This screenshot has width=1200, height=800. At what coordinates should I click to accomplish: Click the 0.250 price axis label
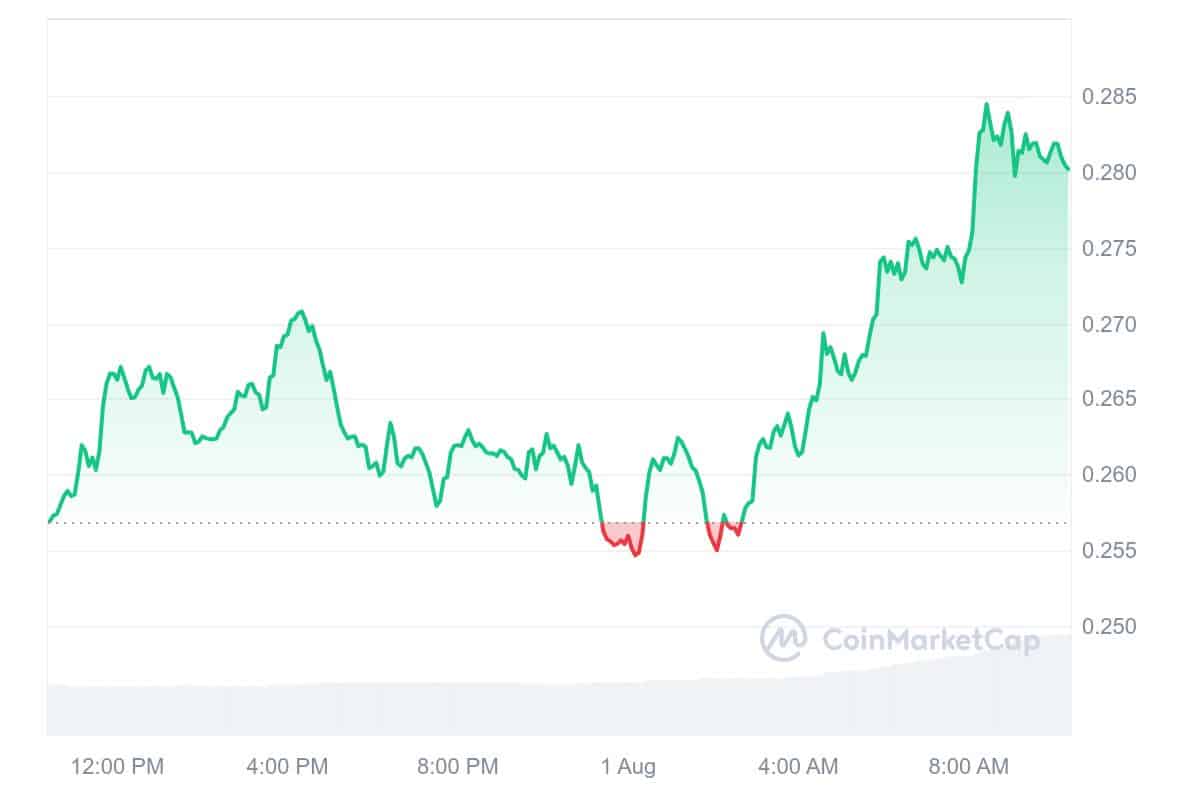point(1109,627)
